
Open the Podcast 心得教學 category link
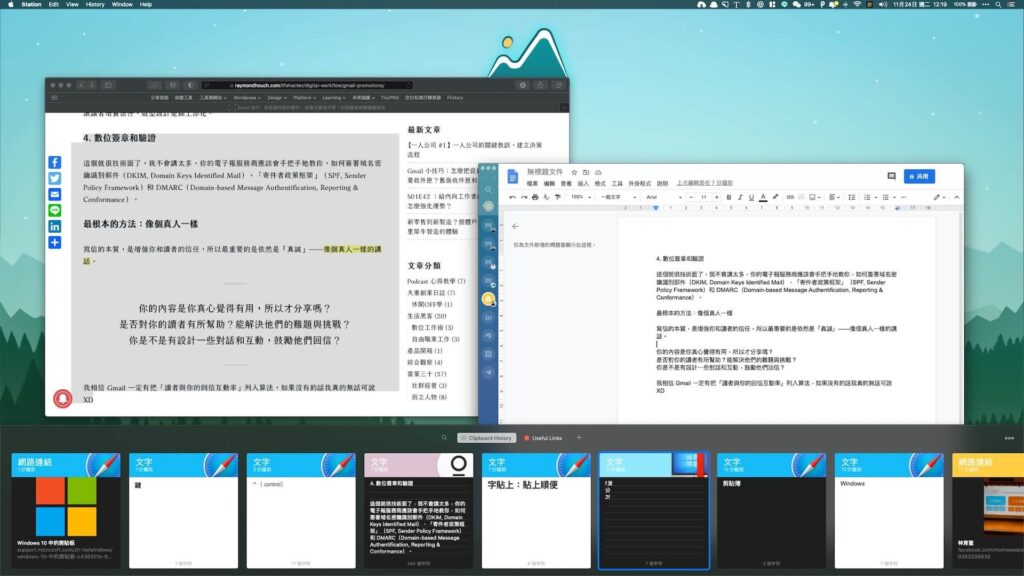tap(436, 281)
